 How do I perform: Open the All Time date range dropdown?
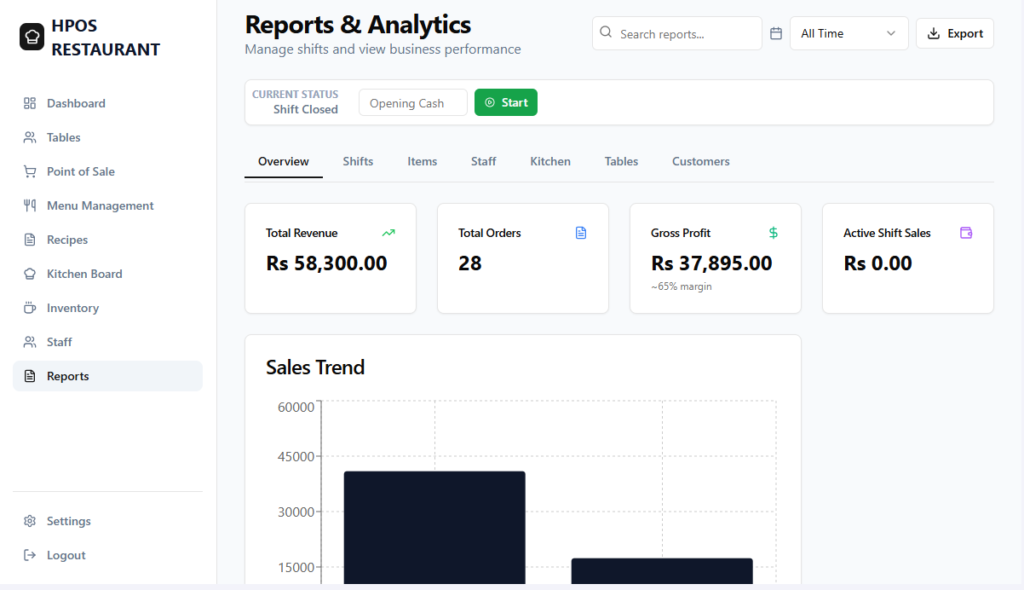(848, 33)
